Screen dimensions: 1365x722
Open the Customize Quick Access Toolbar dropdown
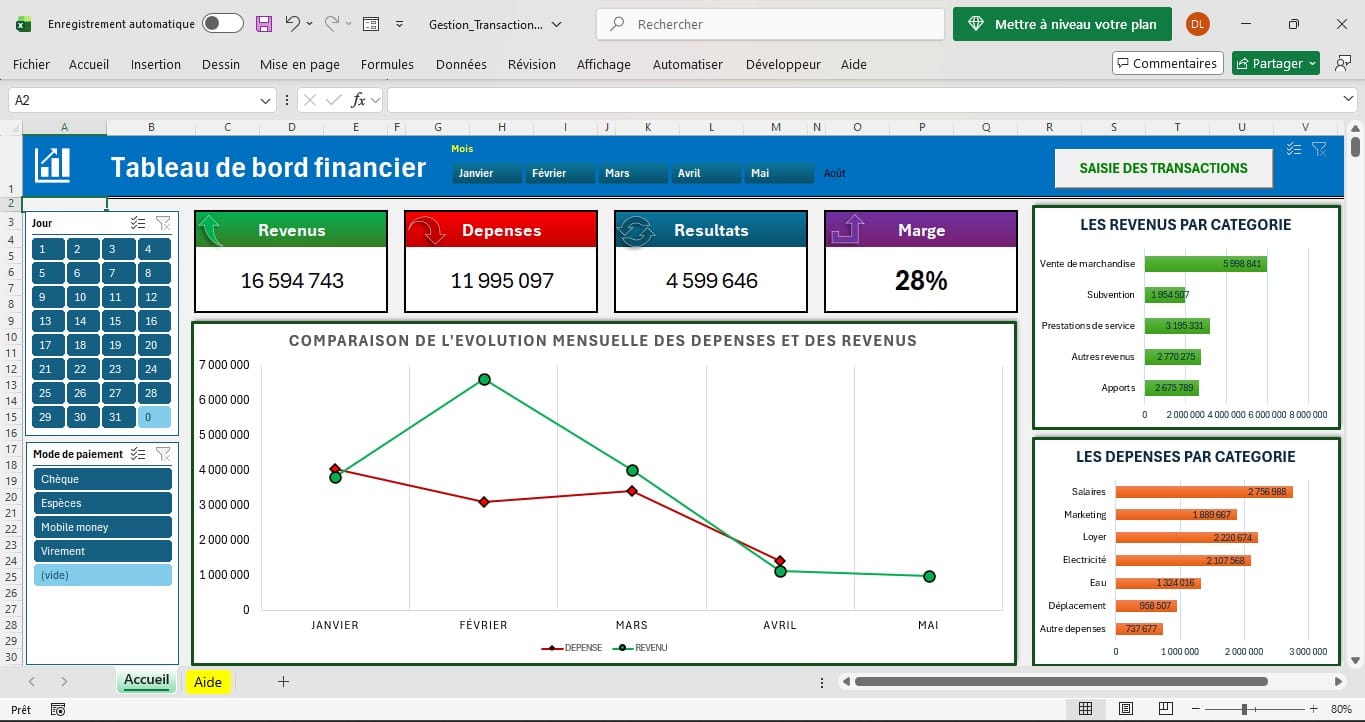[399, 24]
